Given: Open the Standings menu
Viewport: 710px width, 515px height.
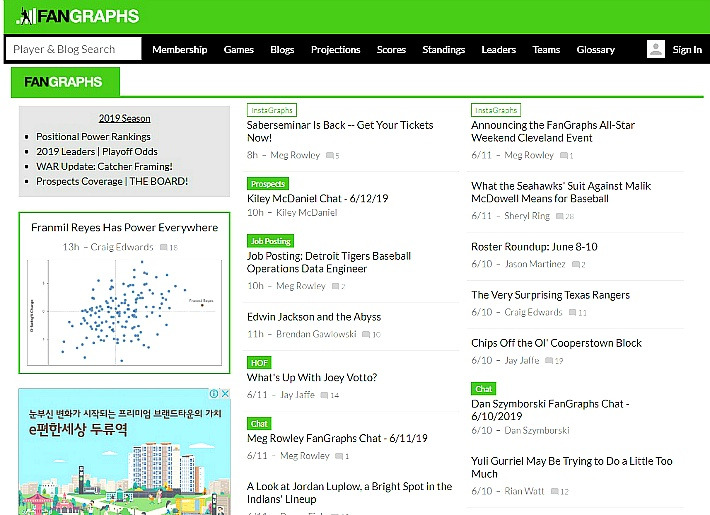Looking at the screenshot, I should pyautogui.click(x=444, y=49).
